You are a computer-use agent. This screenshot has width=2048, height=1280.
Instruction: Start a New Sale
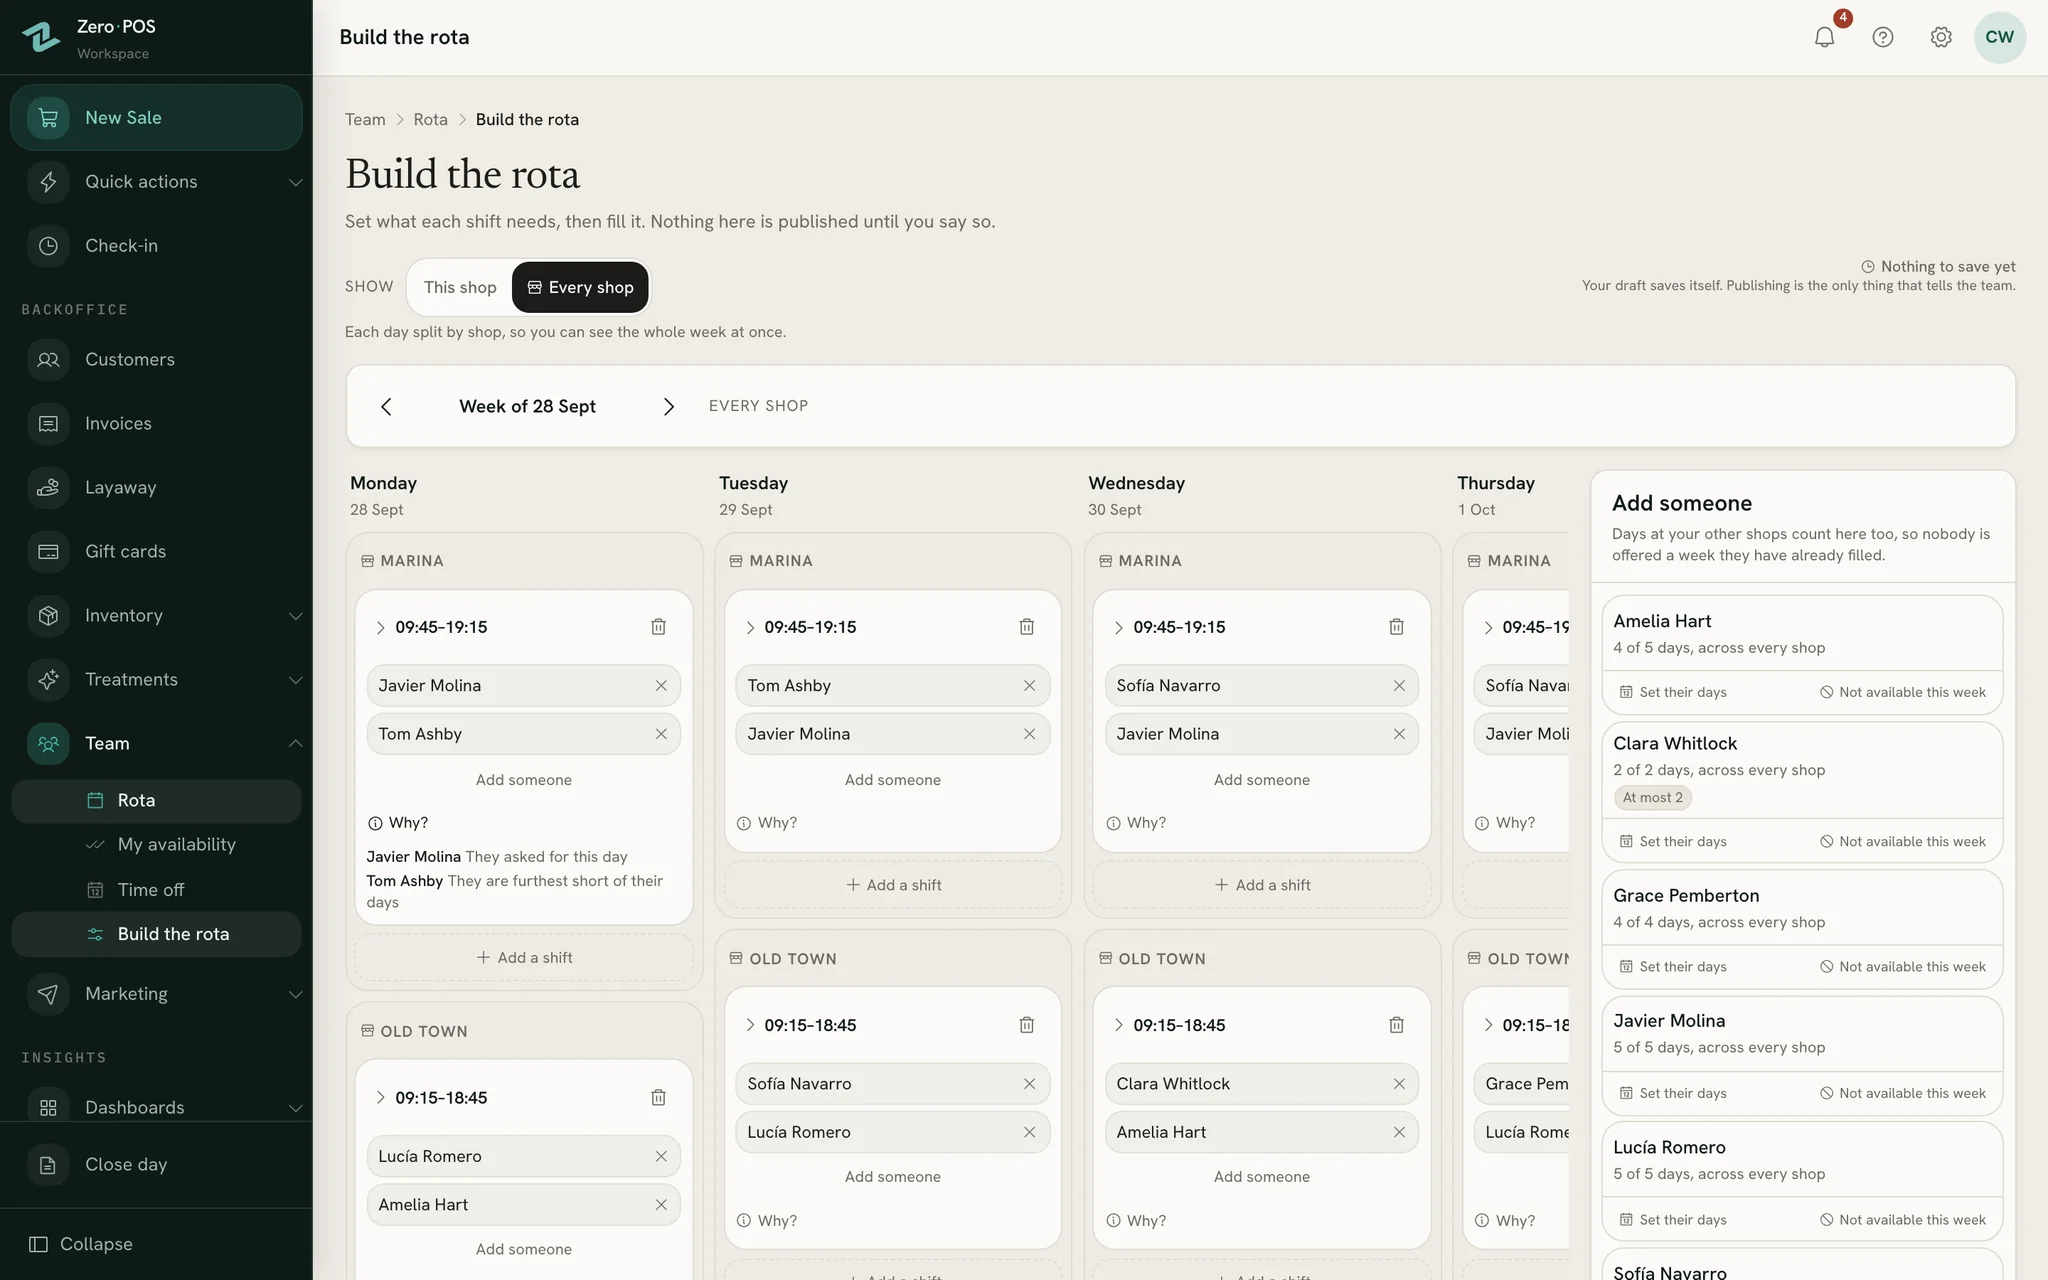[x=156, y=118]
